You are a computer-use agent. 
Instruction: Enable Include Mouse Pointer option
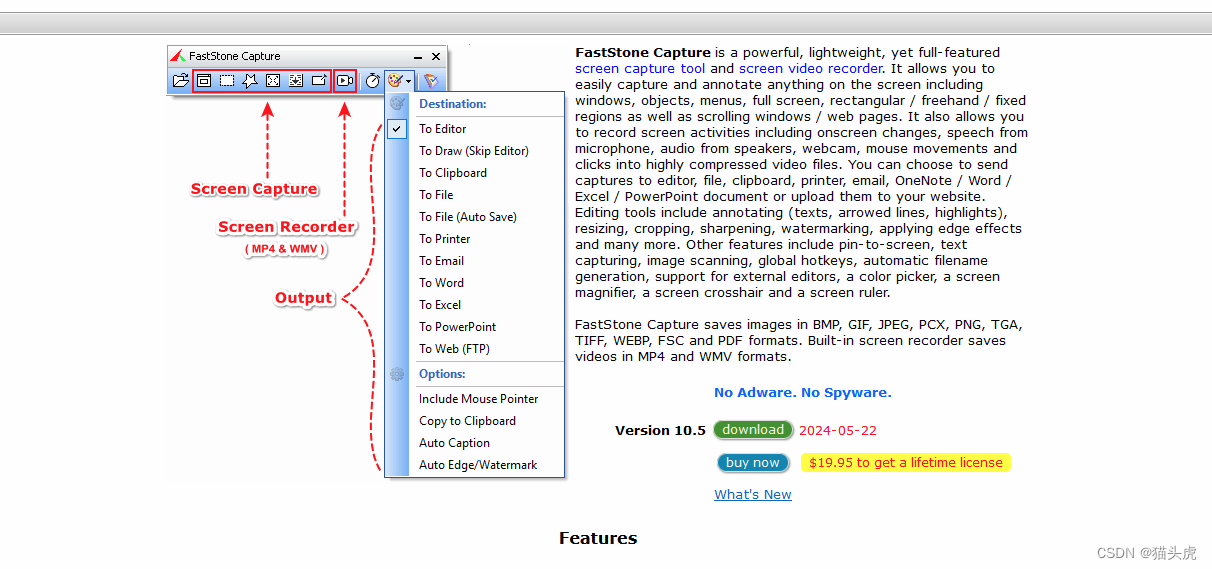(x=475, y=399)
